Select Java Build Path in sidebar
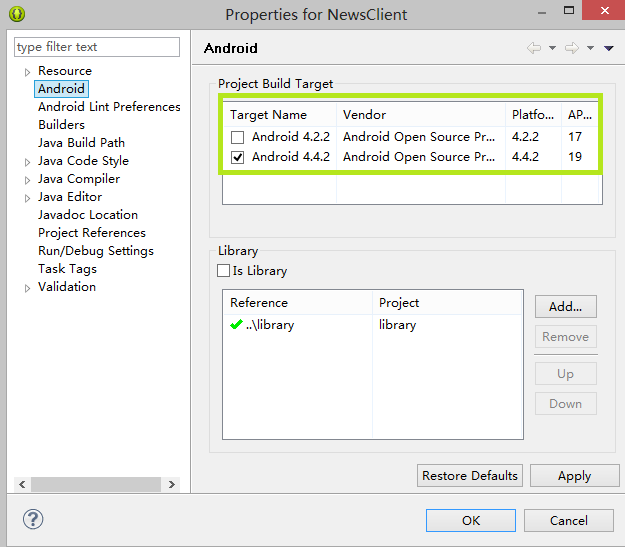 coord(81,143)
